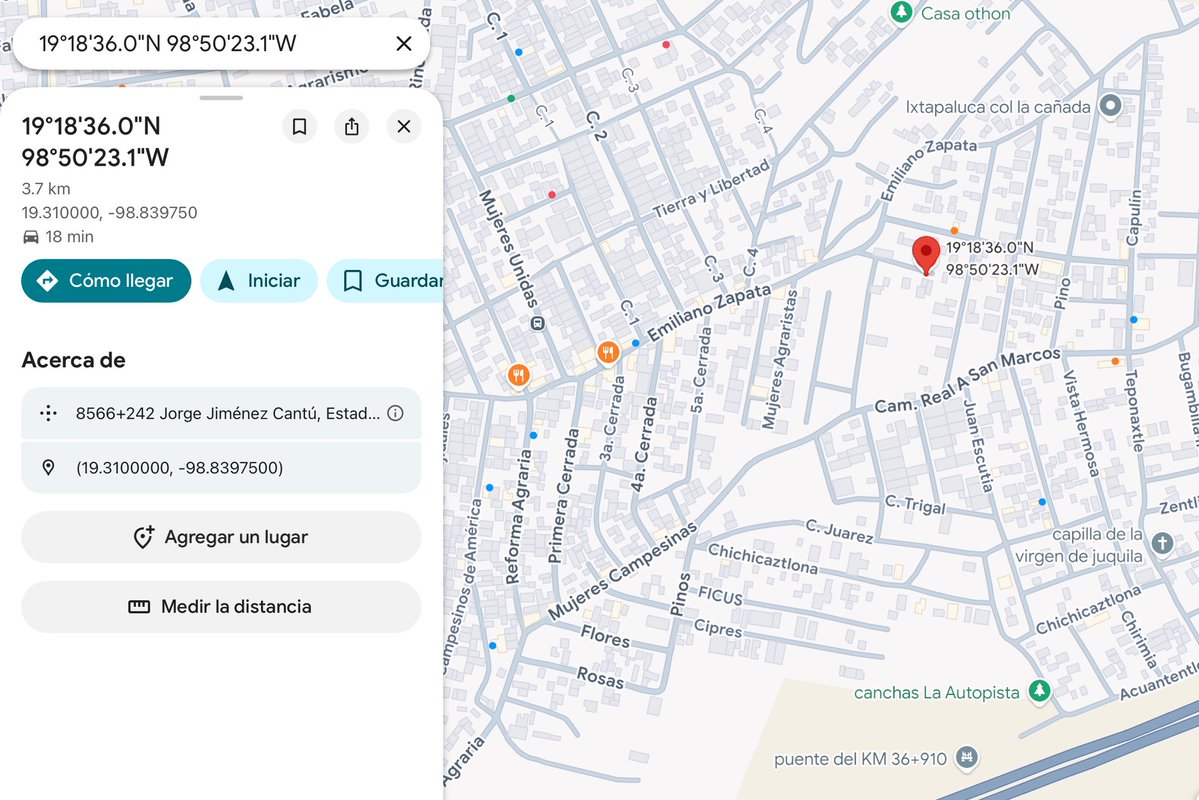The width and height of the screenshot is (1199, 800).
Task: Tap the Cómo llegar directions button
Action: [106, 281]
